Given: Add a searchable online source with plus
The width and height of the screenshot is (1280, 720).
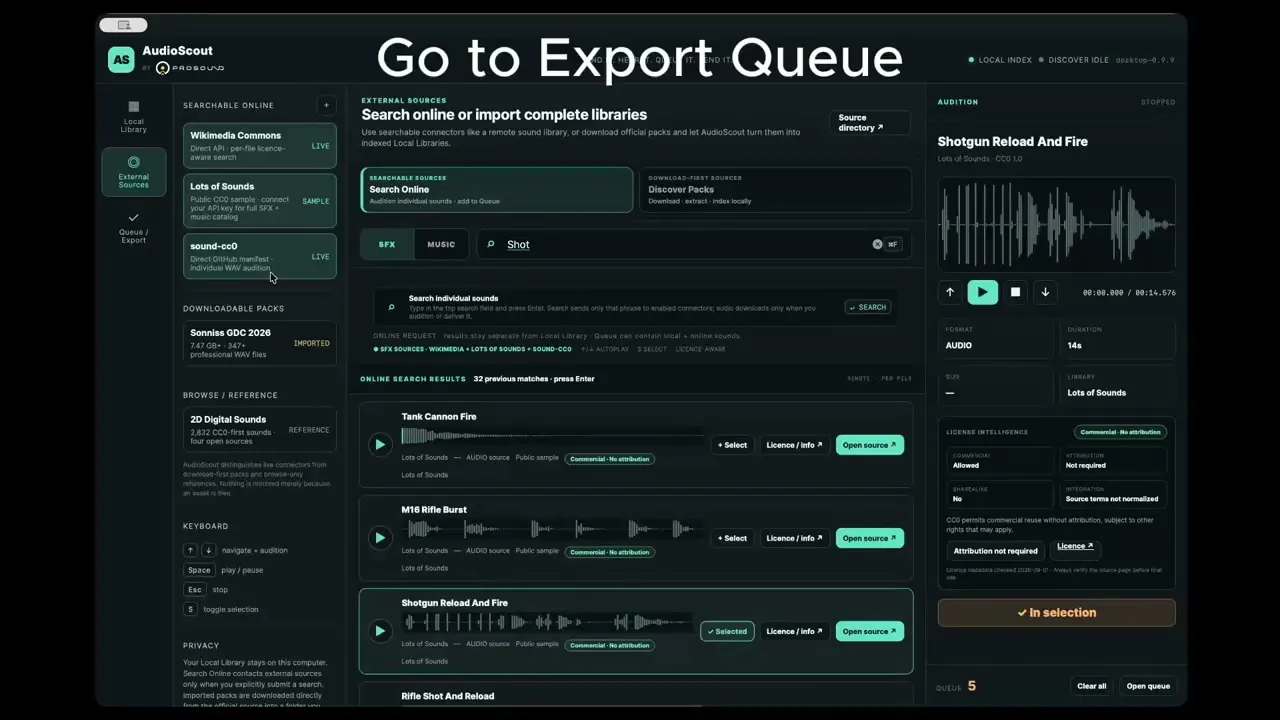Looking at the screenshot, I should (x=326, y=105).
